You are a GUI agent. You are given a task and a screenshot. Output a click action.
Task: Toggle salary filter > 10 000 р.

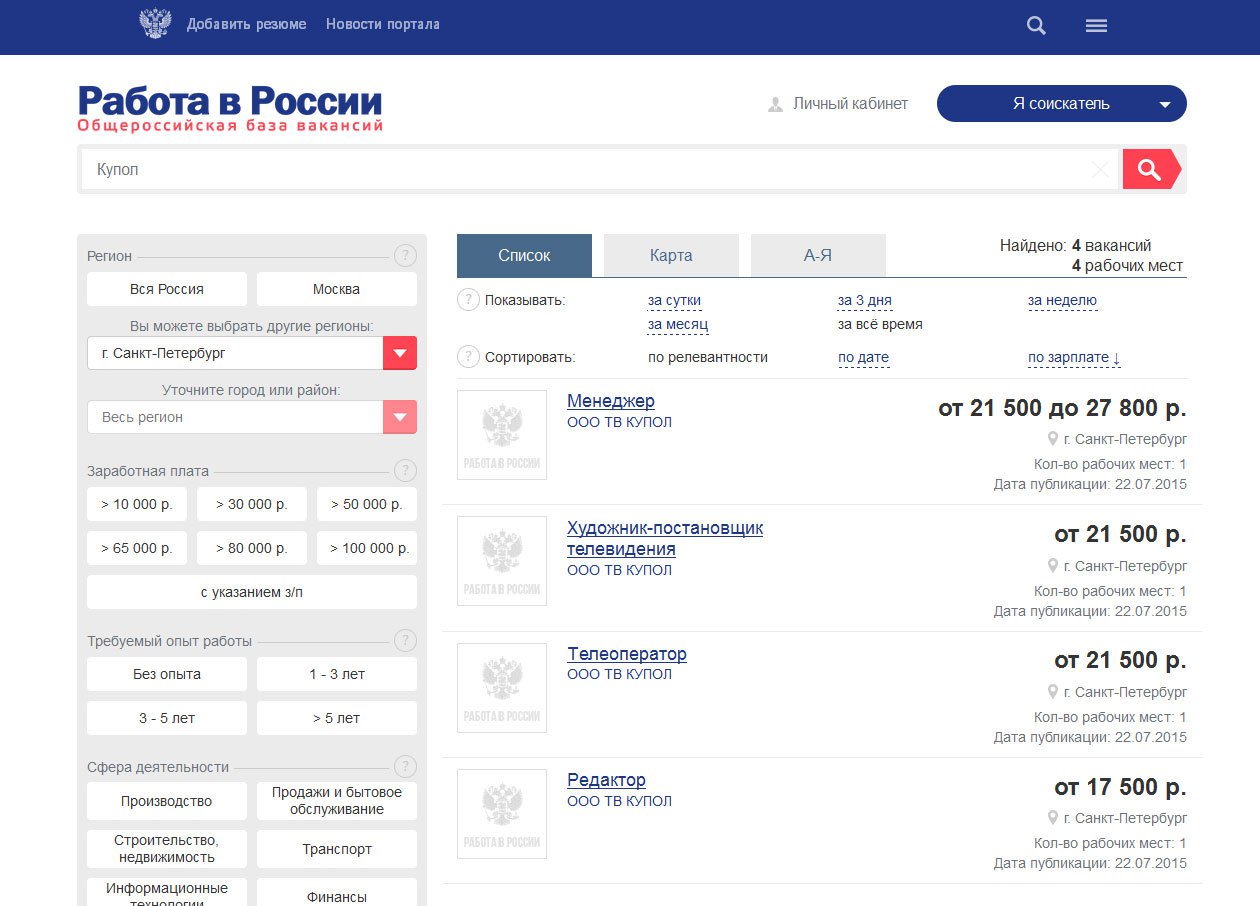[x=137, y=504]
